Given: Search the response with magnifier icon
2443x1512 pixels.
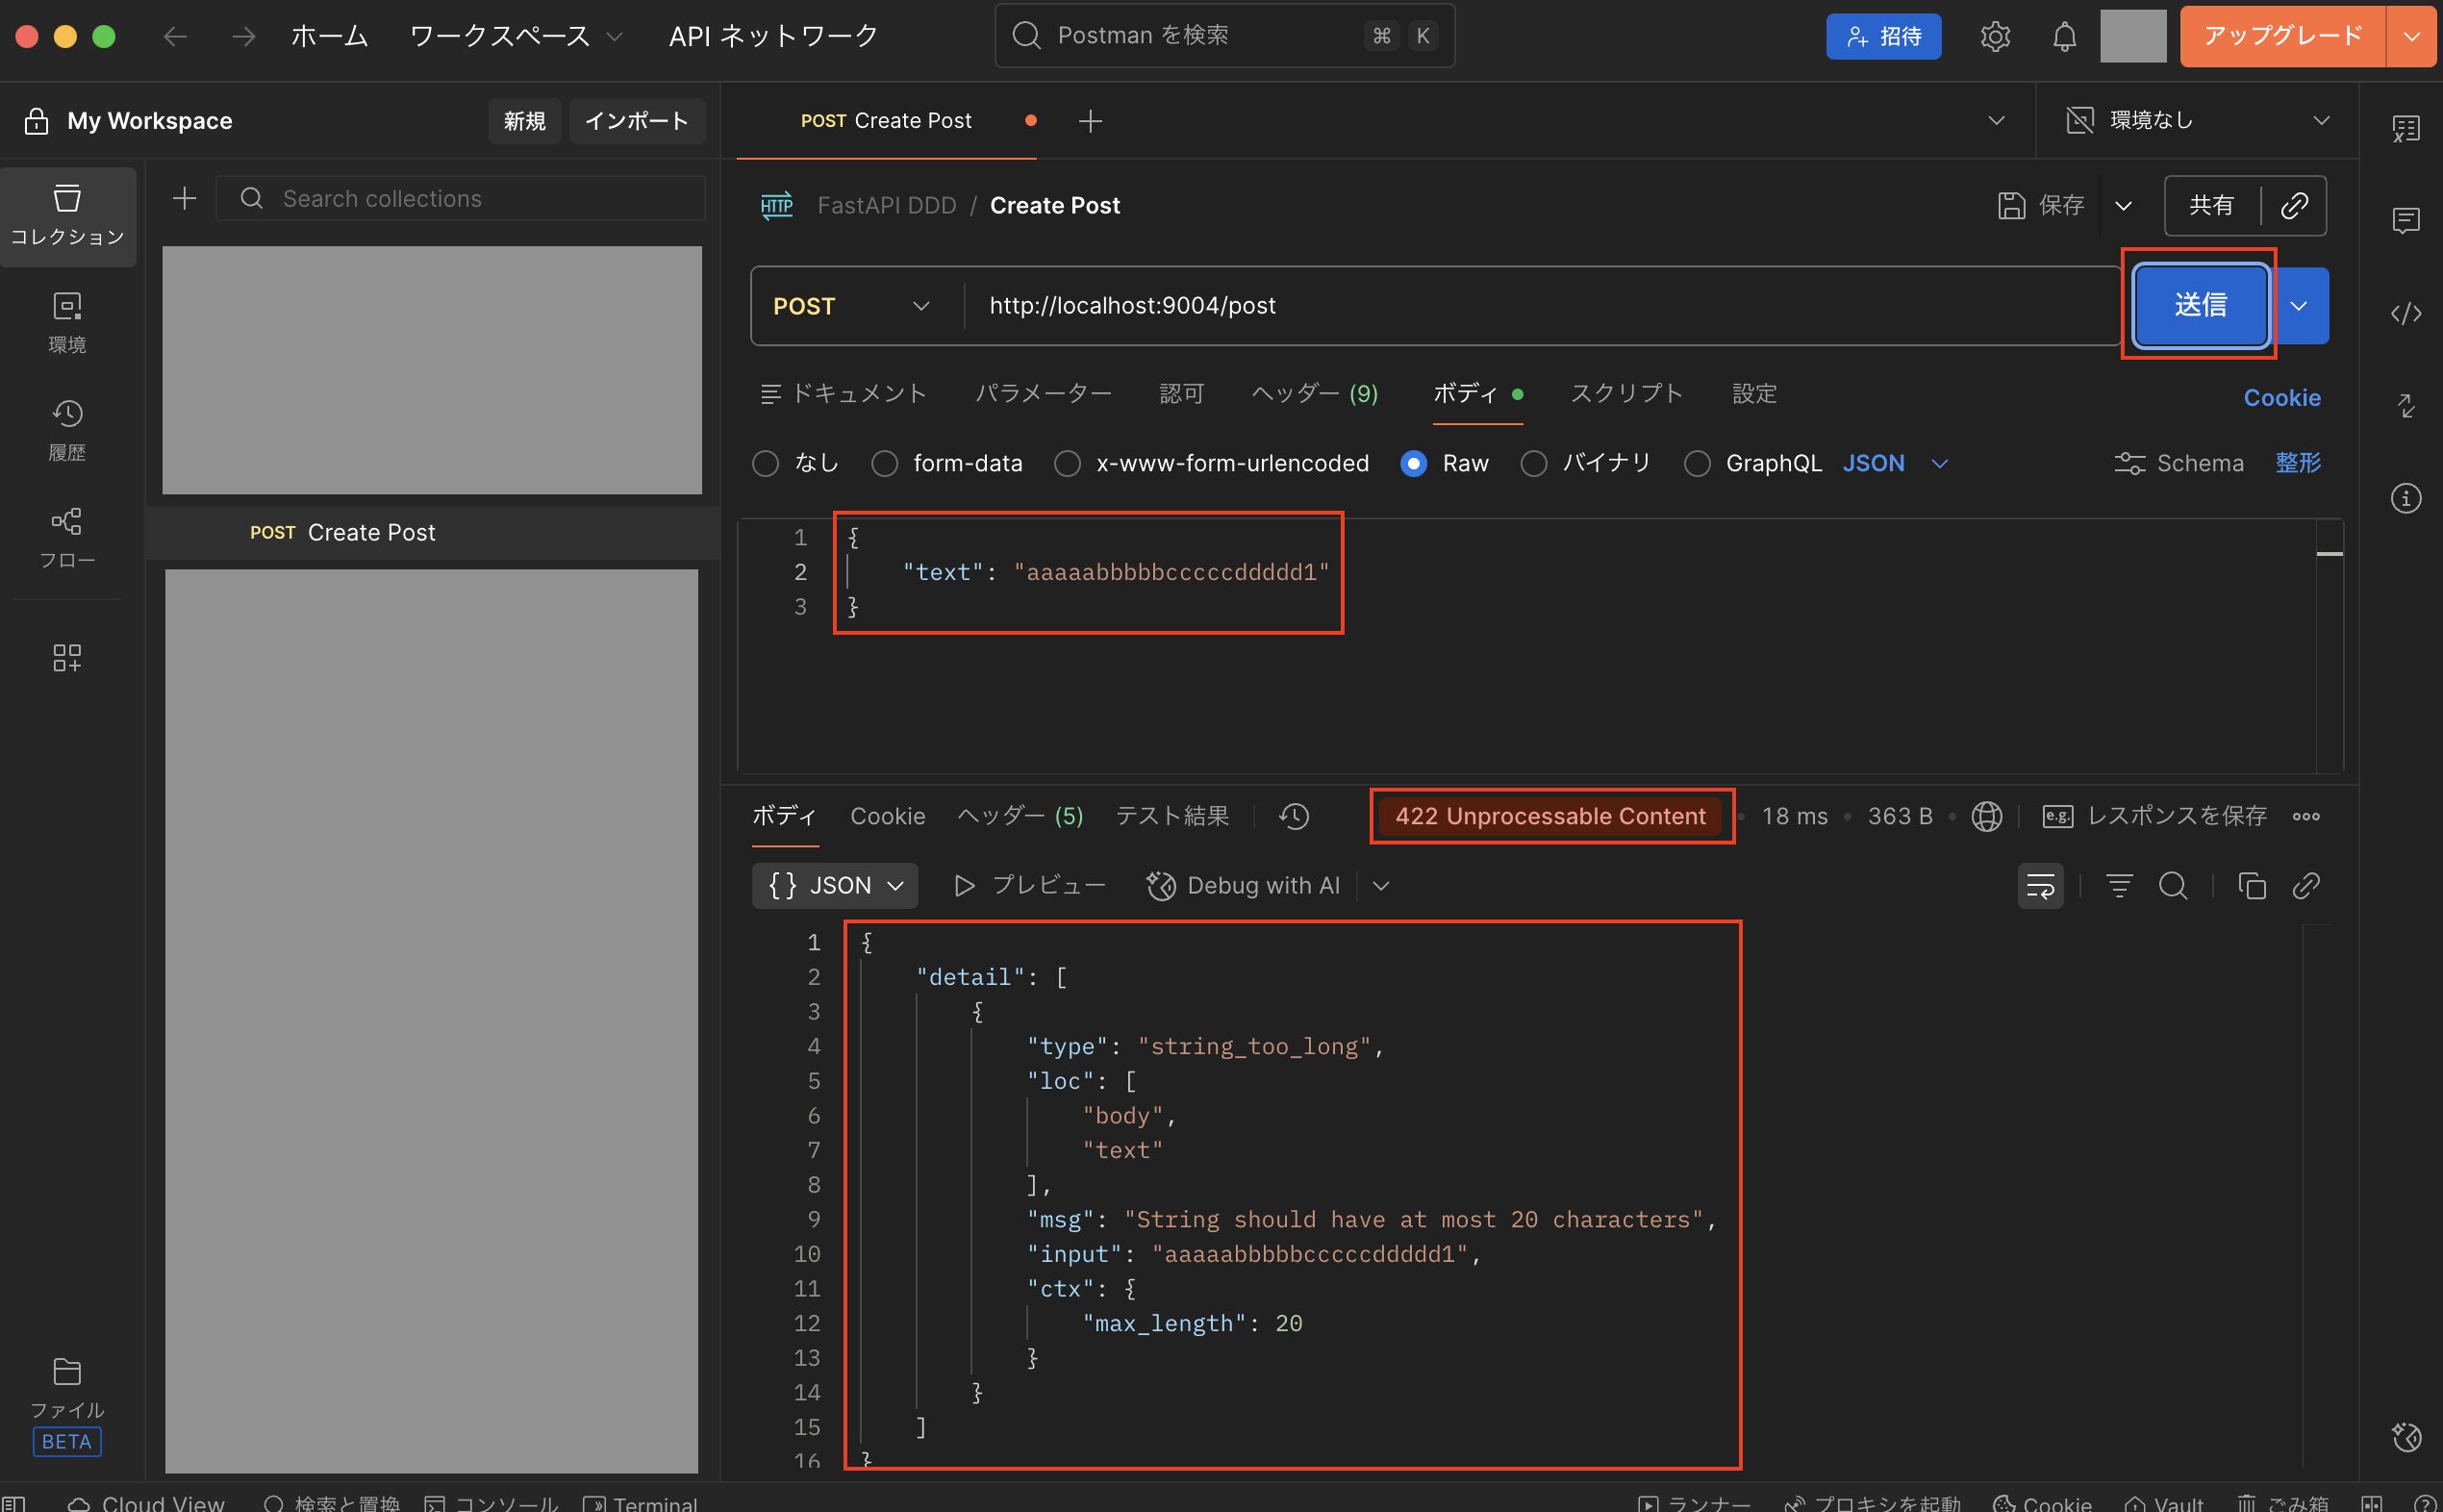Looking at the screenshot, I should pyautogui.click(x=2172, y=885).
